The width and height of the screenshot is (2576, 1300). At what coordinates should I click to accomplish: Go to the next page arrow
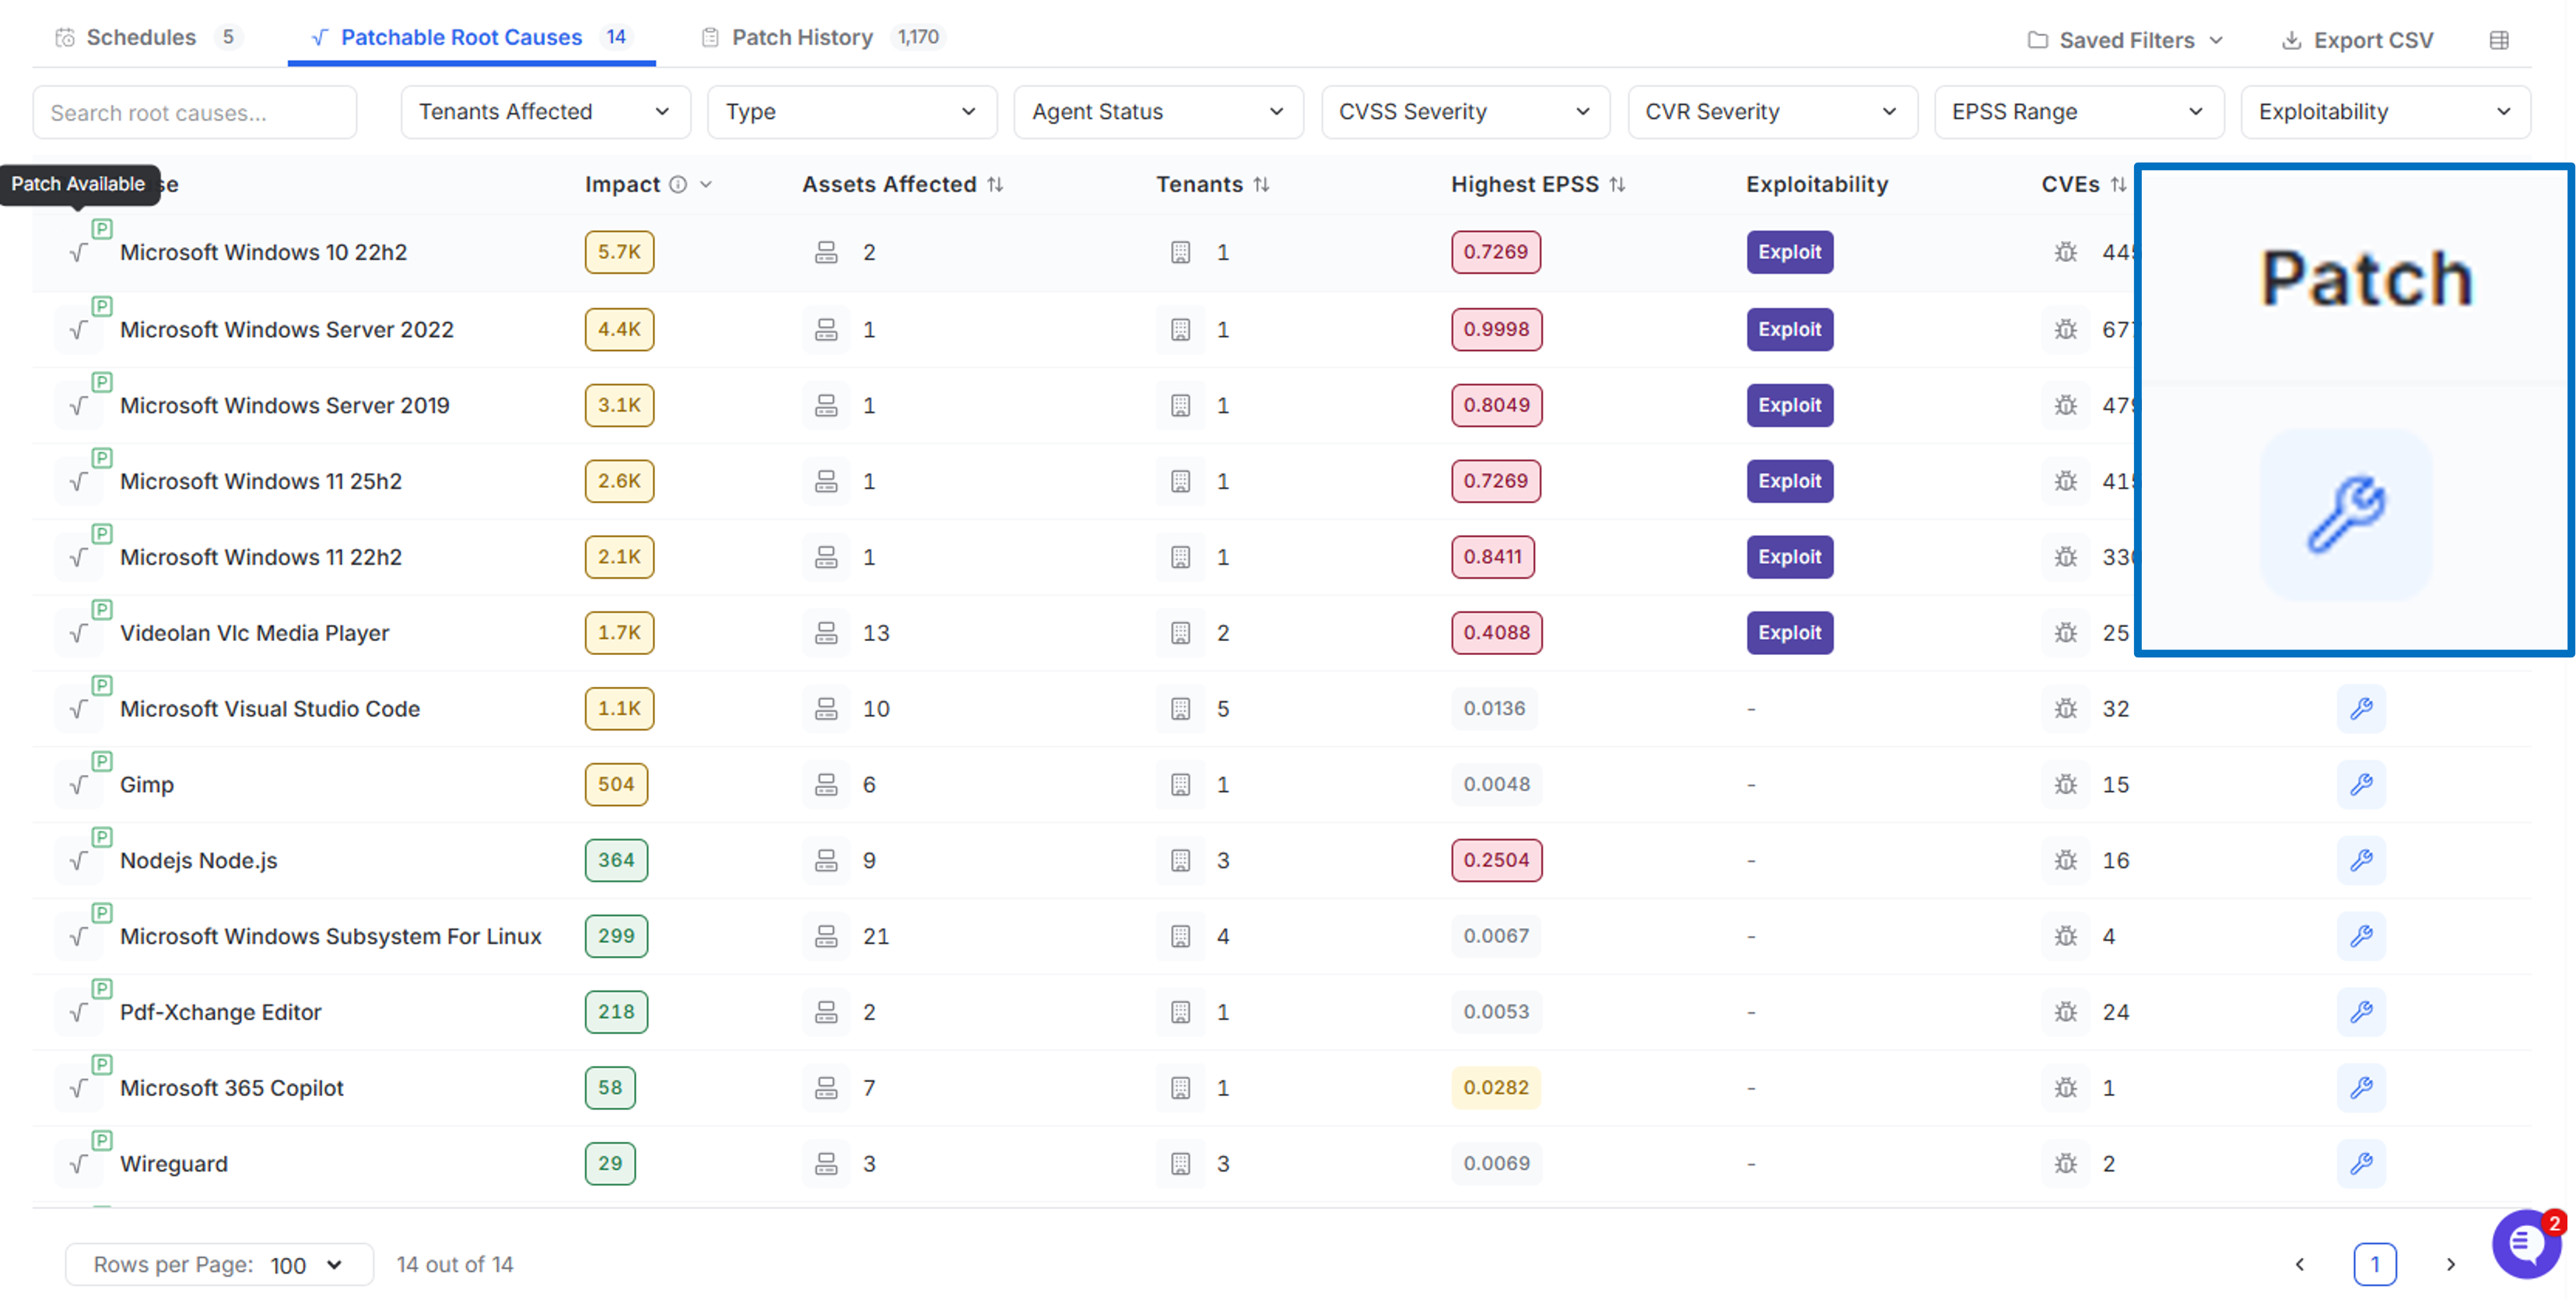2451,1264
